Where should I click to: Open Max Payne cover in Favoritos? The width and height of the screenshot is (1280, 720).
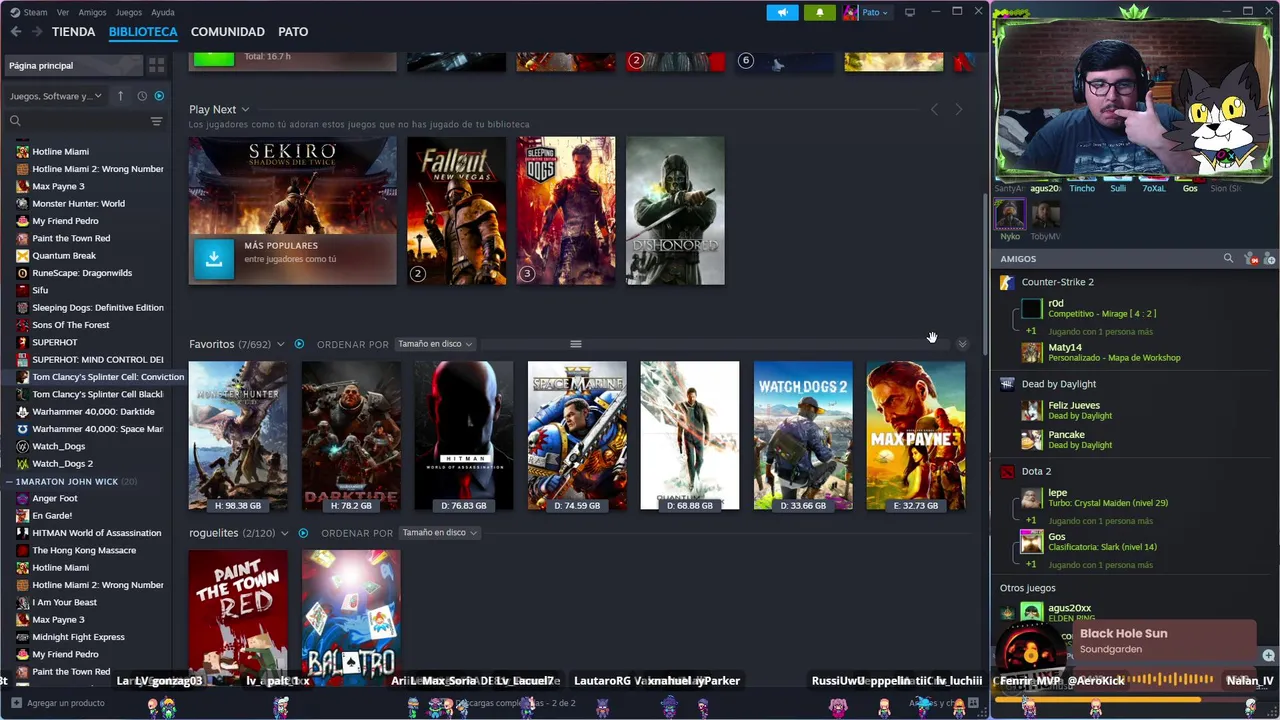point(916,436)
